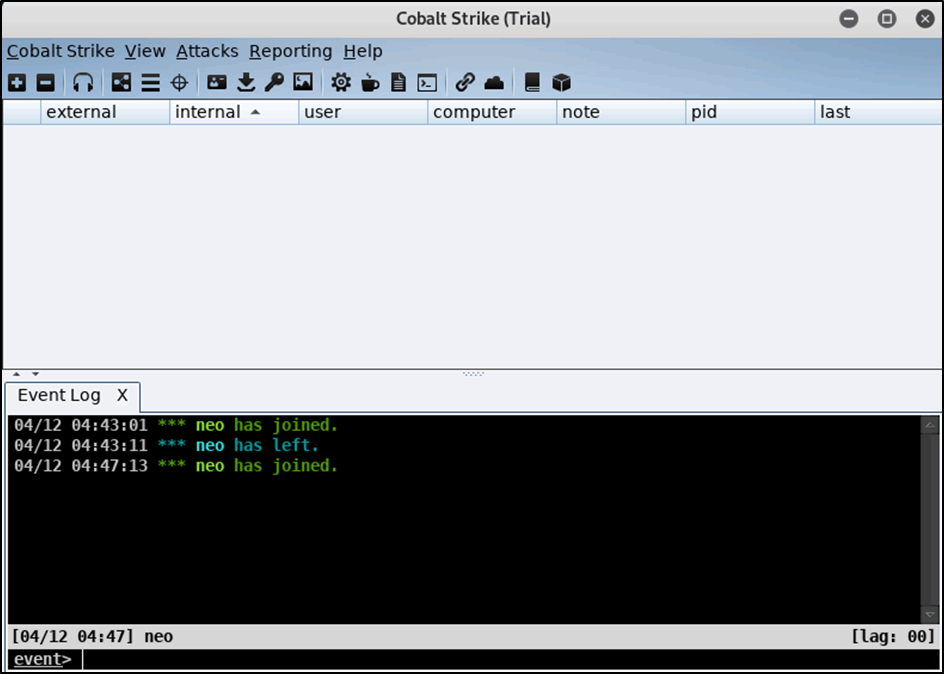The width and height of the screenshot is (944, 674).
Task: Open Listeners via the headphones icon
Action: (83, 82)
